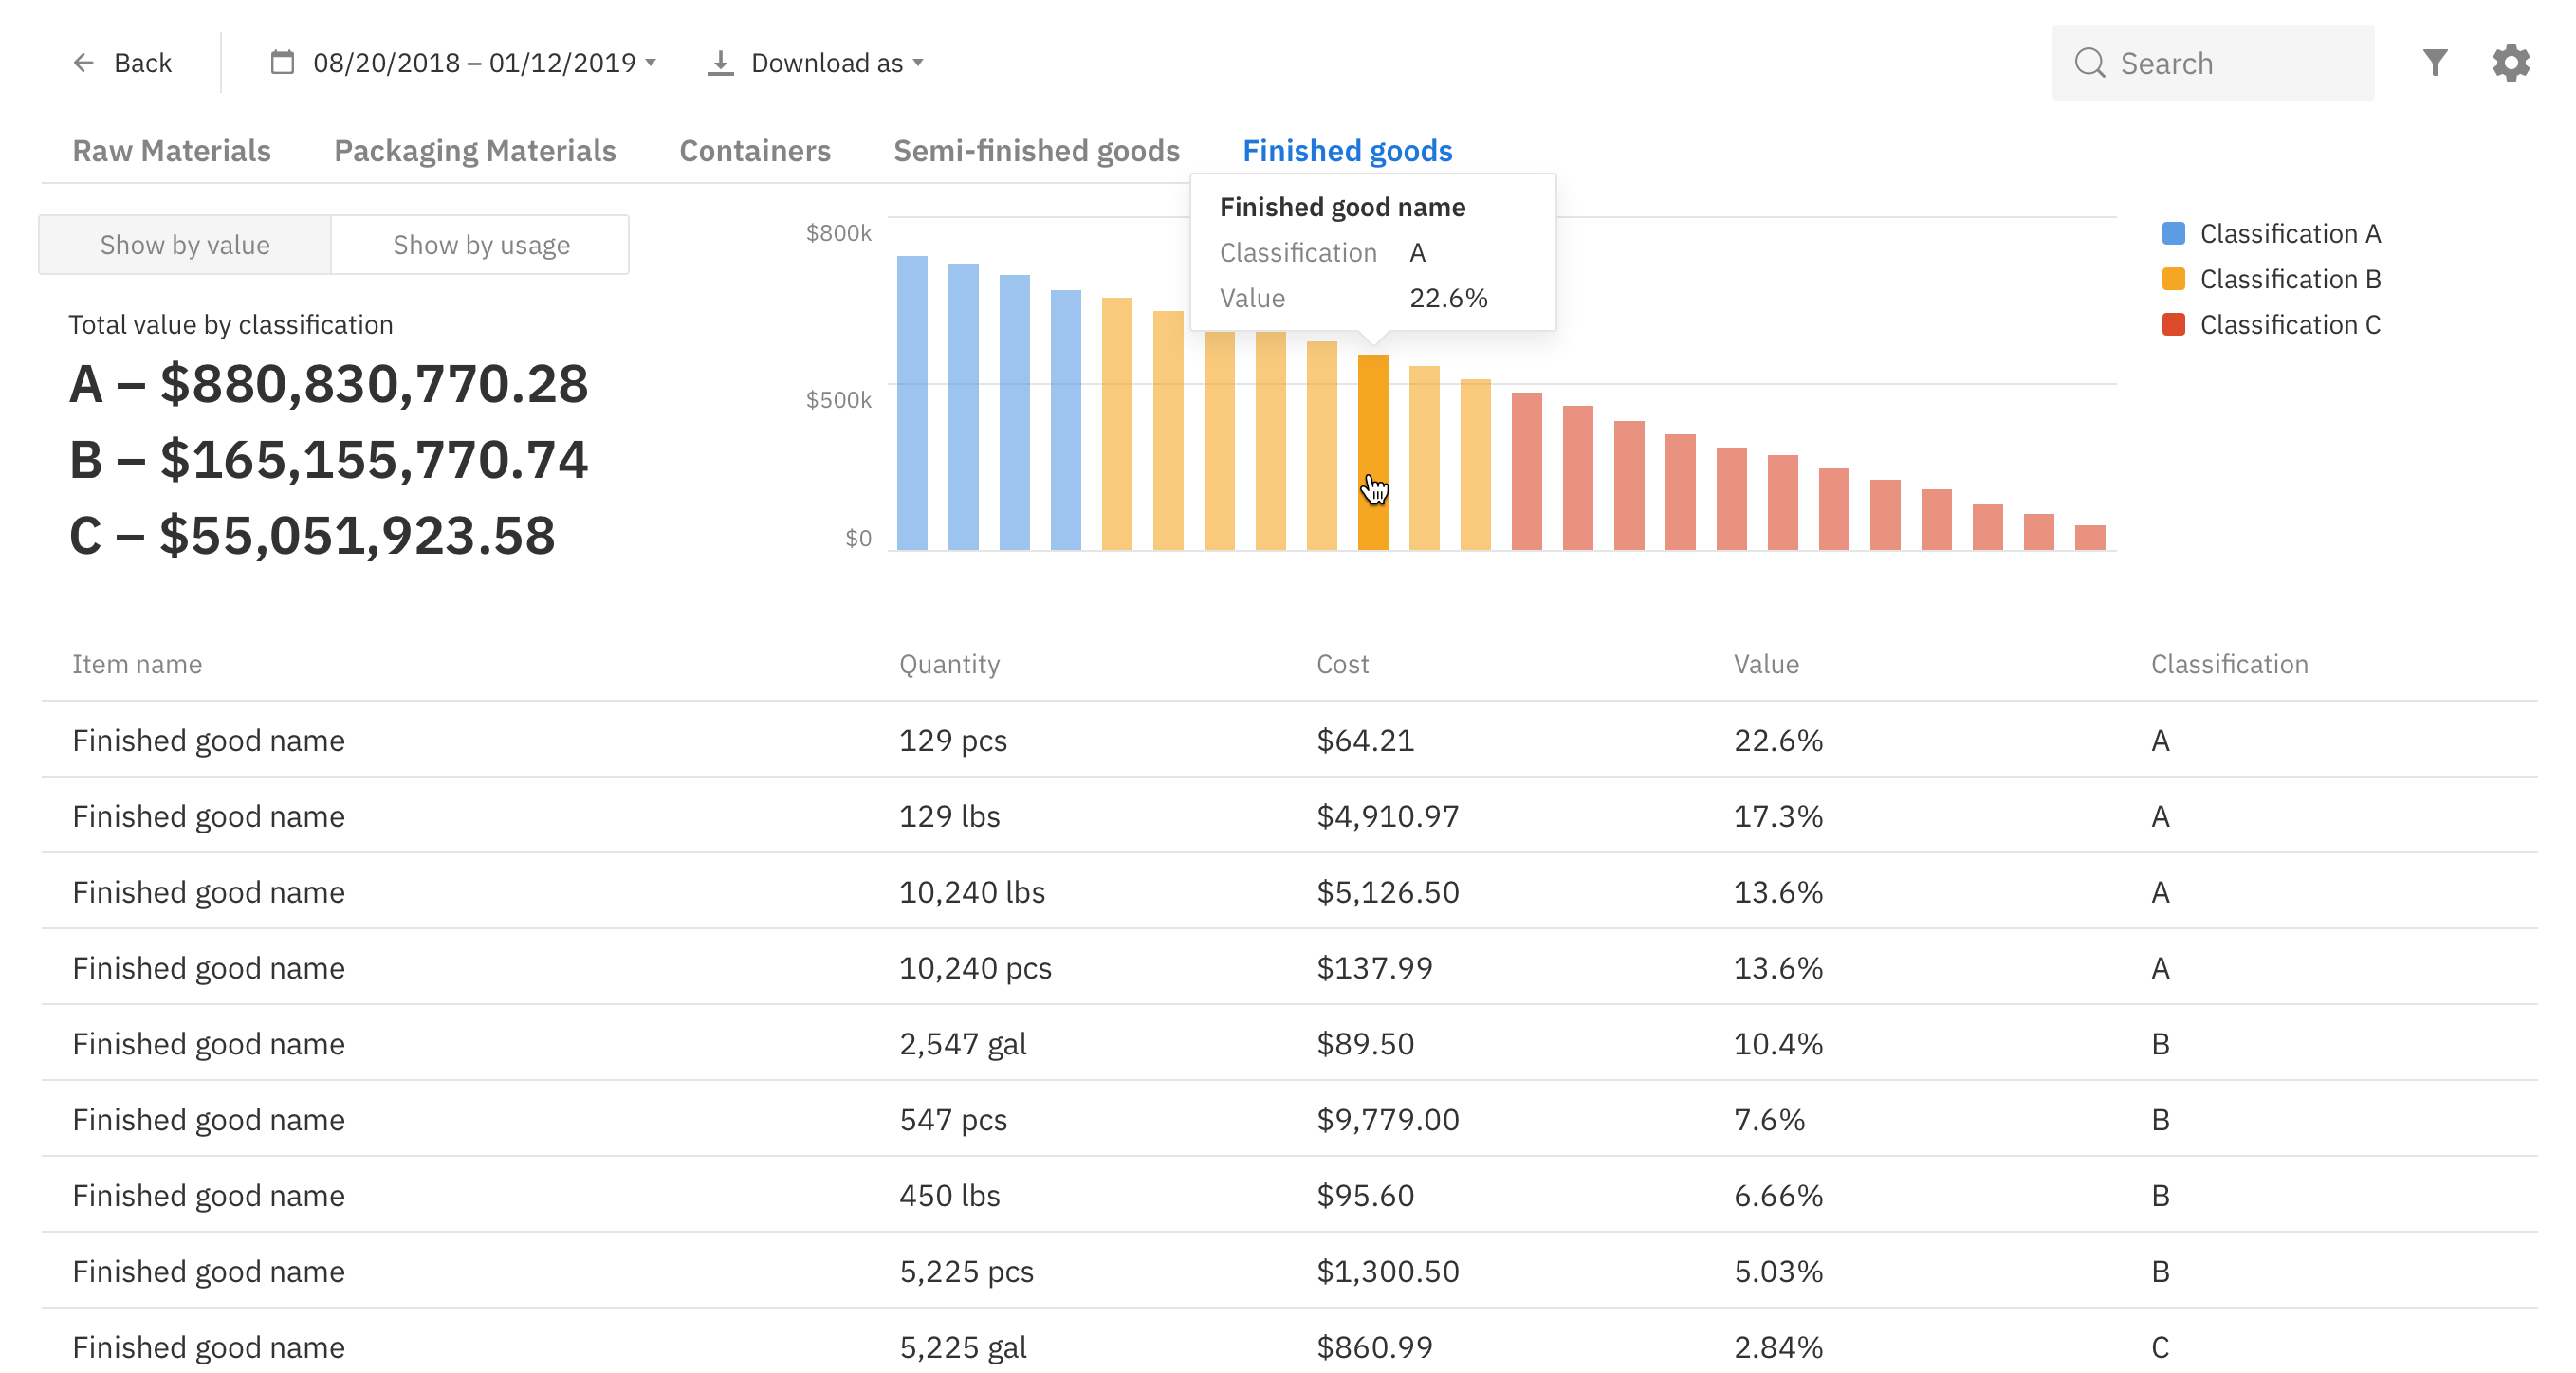
Task: Click the search magnifier icon
Action: (2089, 63)
